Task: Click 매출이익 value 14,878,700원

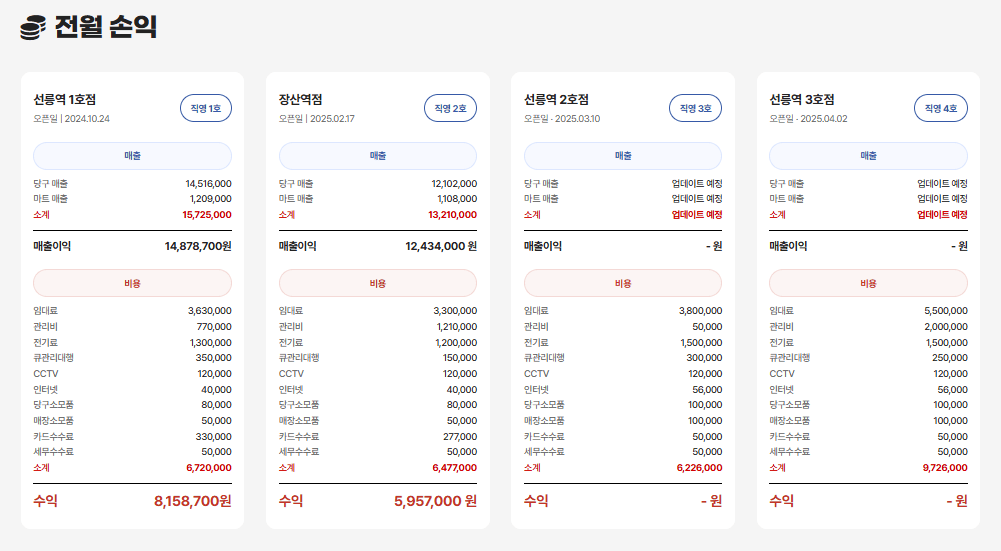Action: [x=198, y=246]
